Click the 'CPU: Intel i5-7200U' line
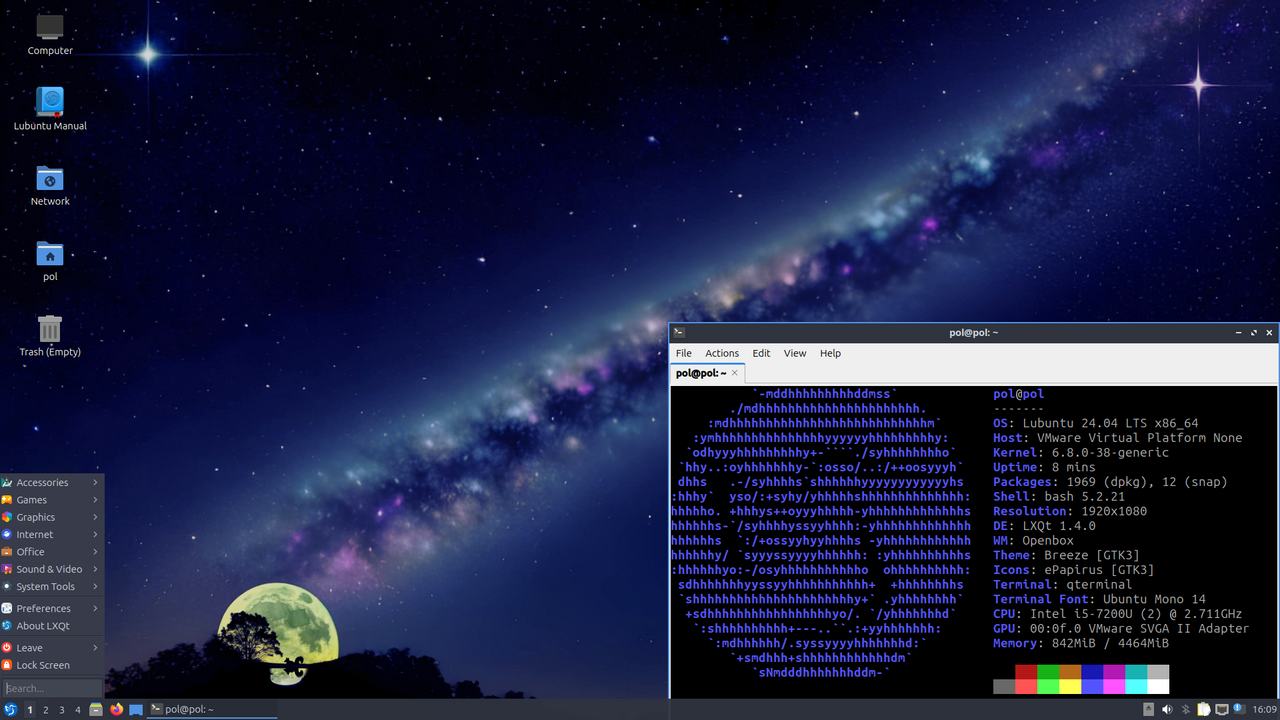This screenshot has height=720, width=1280. 1118,614
